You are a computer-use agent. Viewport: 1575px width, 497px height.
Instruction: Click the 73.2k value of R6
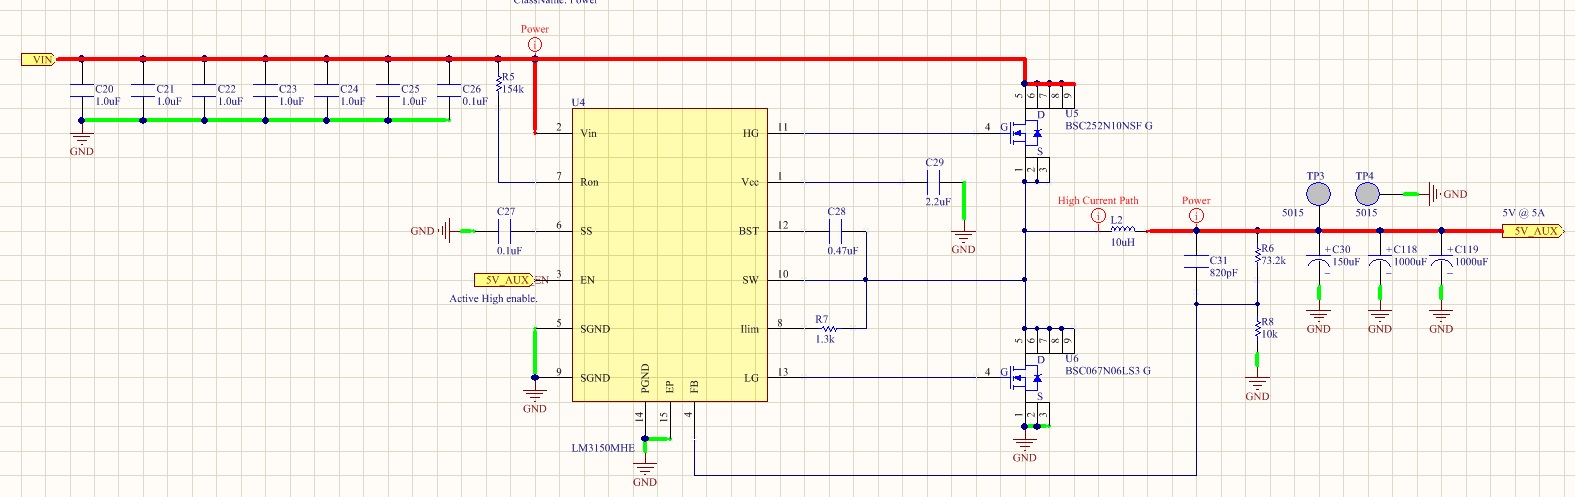(1273, 260)
